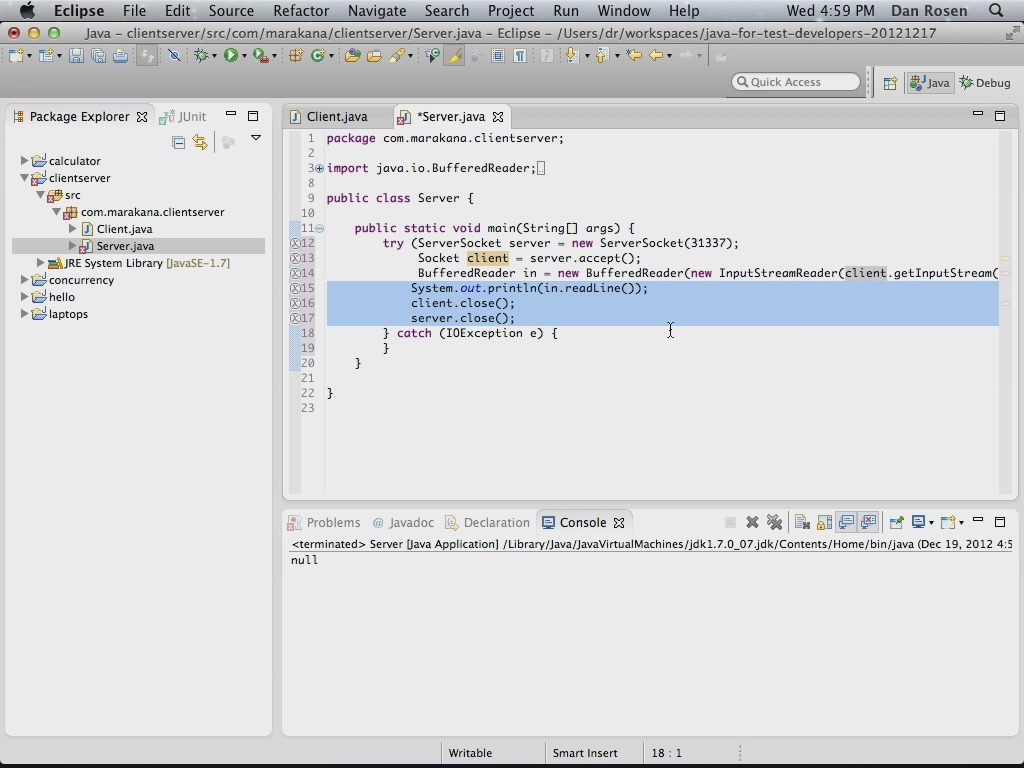Click the Next Annotation arrow icon
1024x768 pixels.
click(572, 56)
